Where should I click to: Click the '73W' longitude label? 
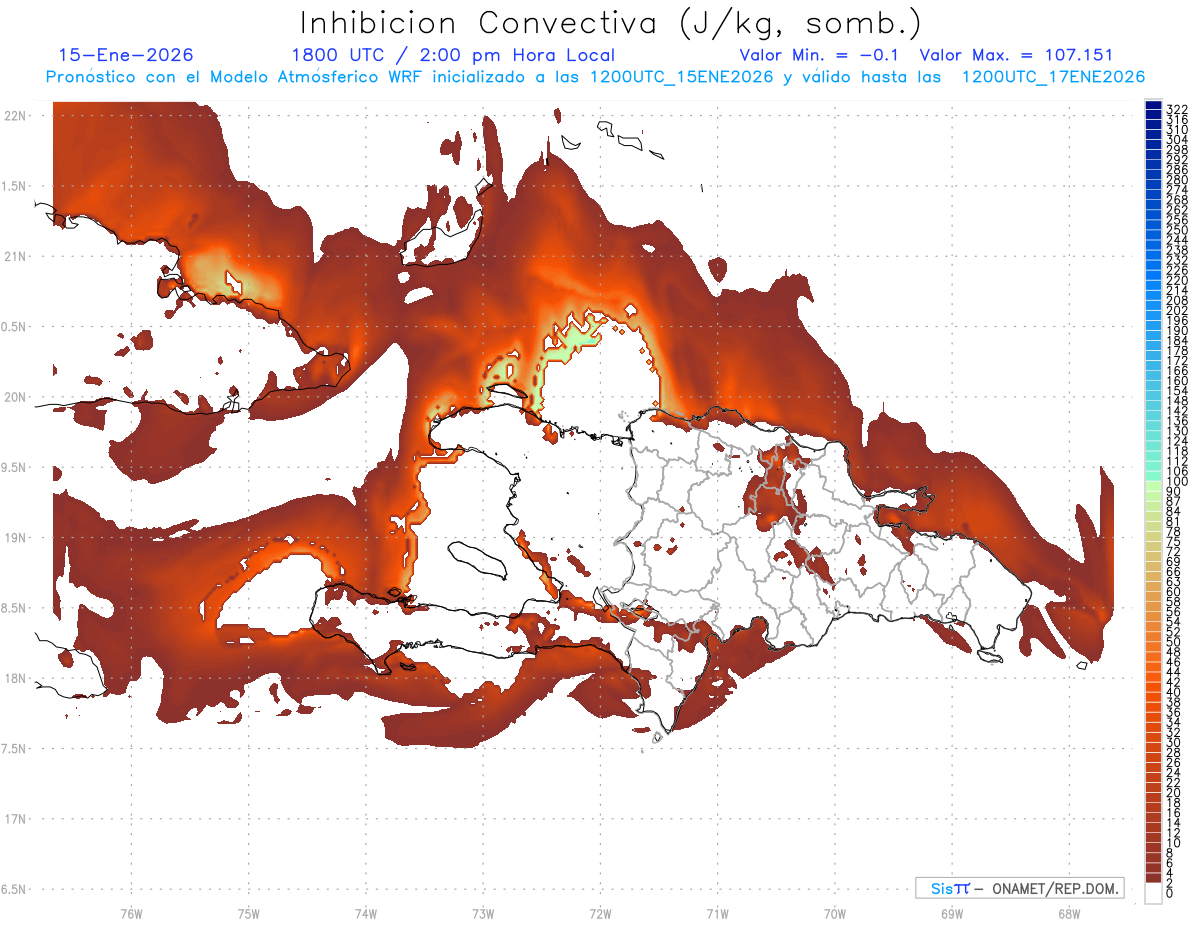pyautogui.click(x=483, y=913)
